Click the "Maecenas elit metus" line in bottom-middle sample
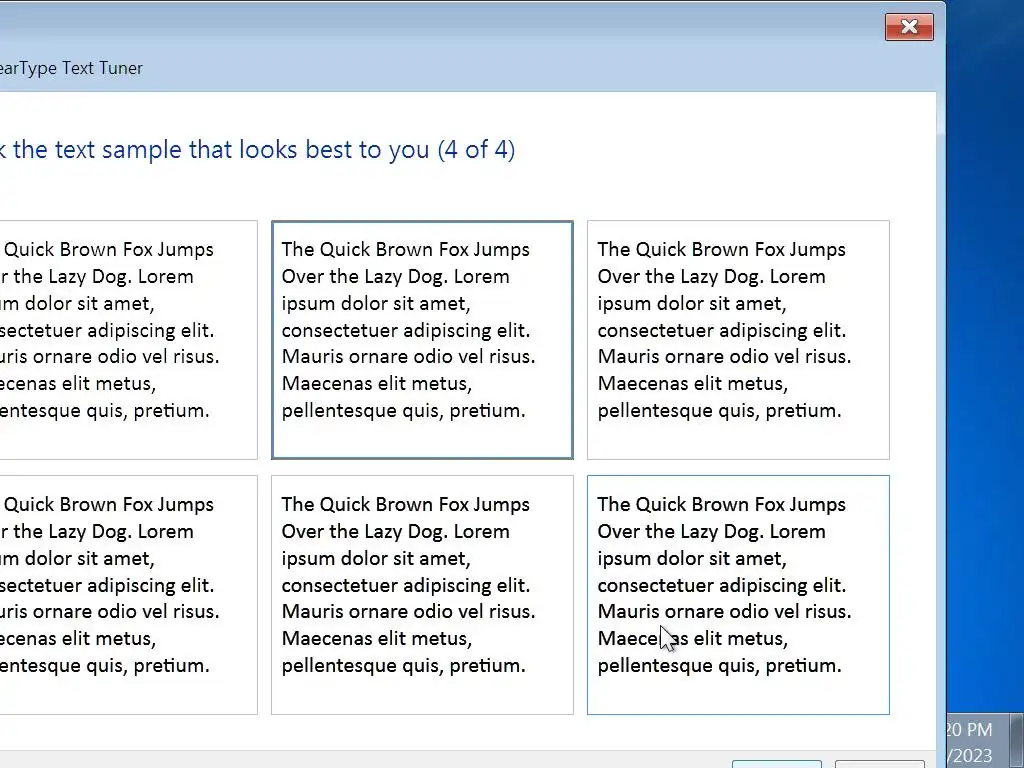 [x=377, y=638]
